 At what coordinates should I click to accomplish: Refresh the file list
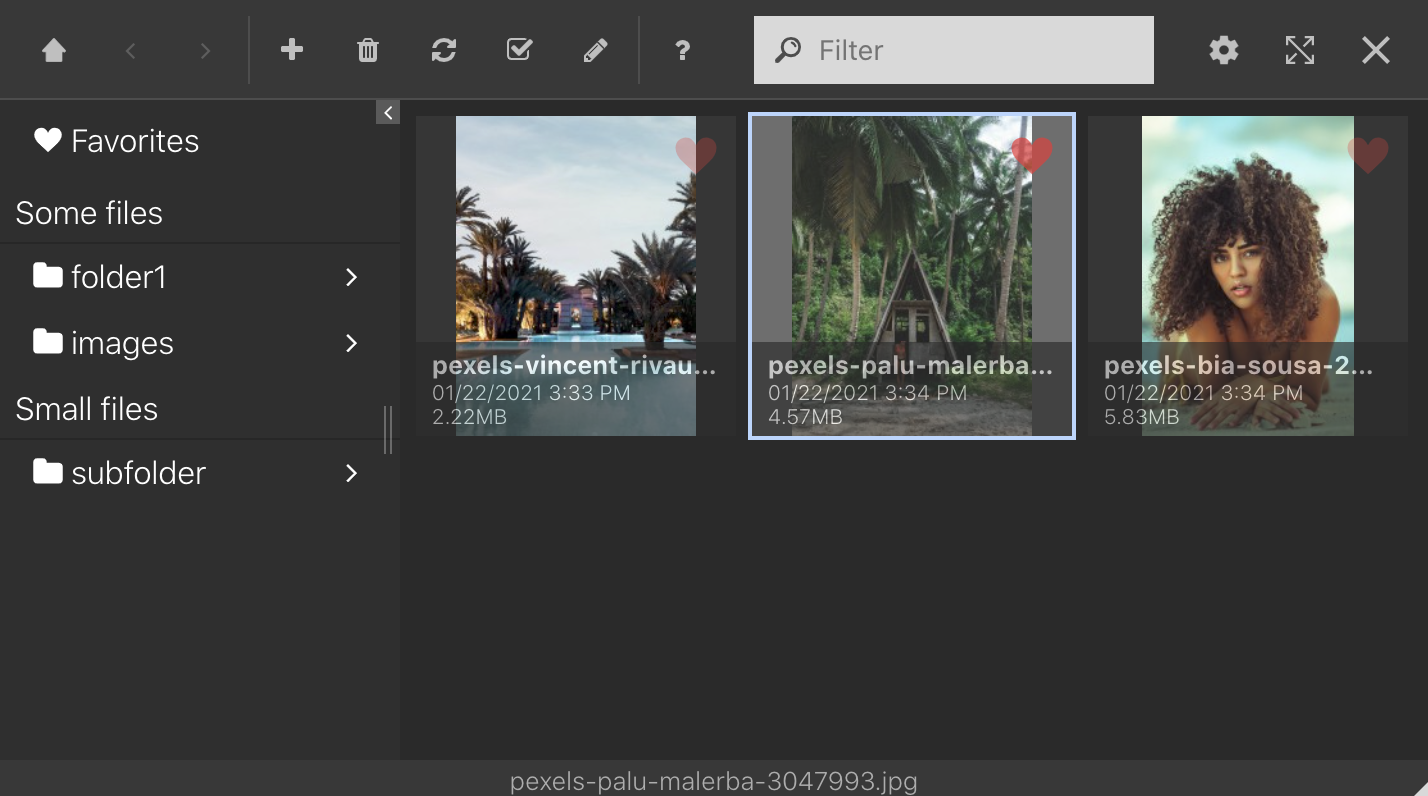444,50
